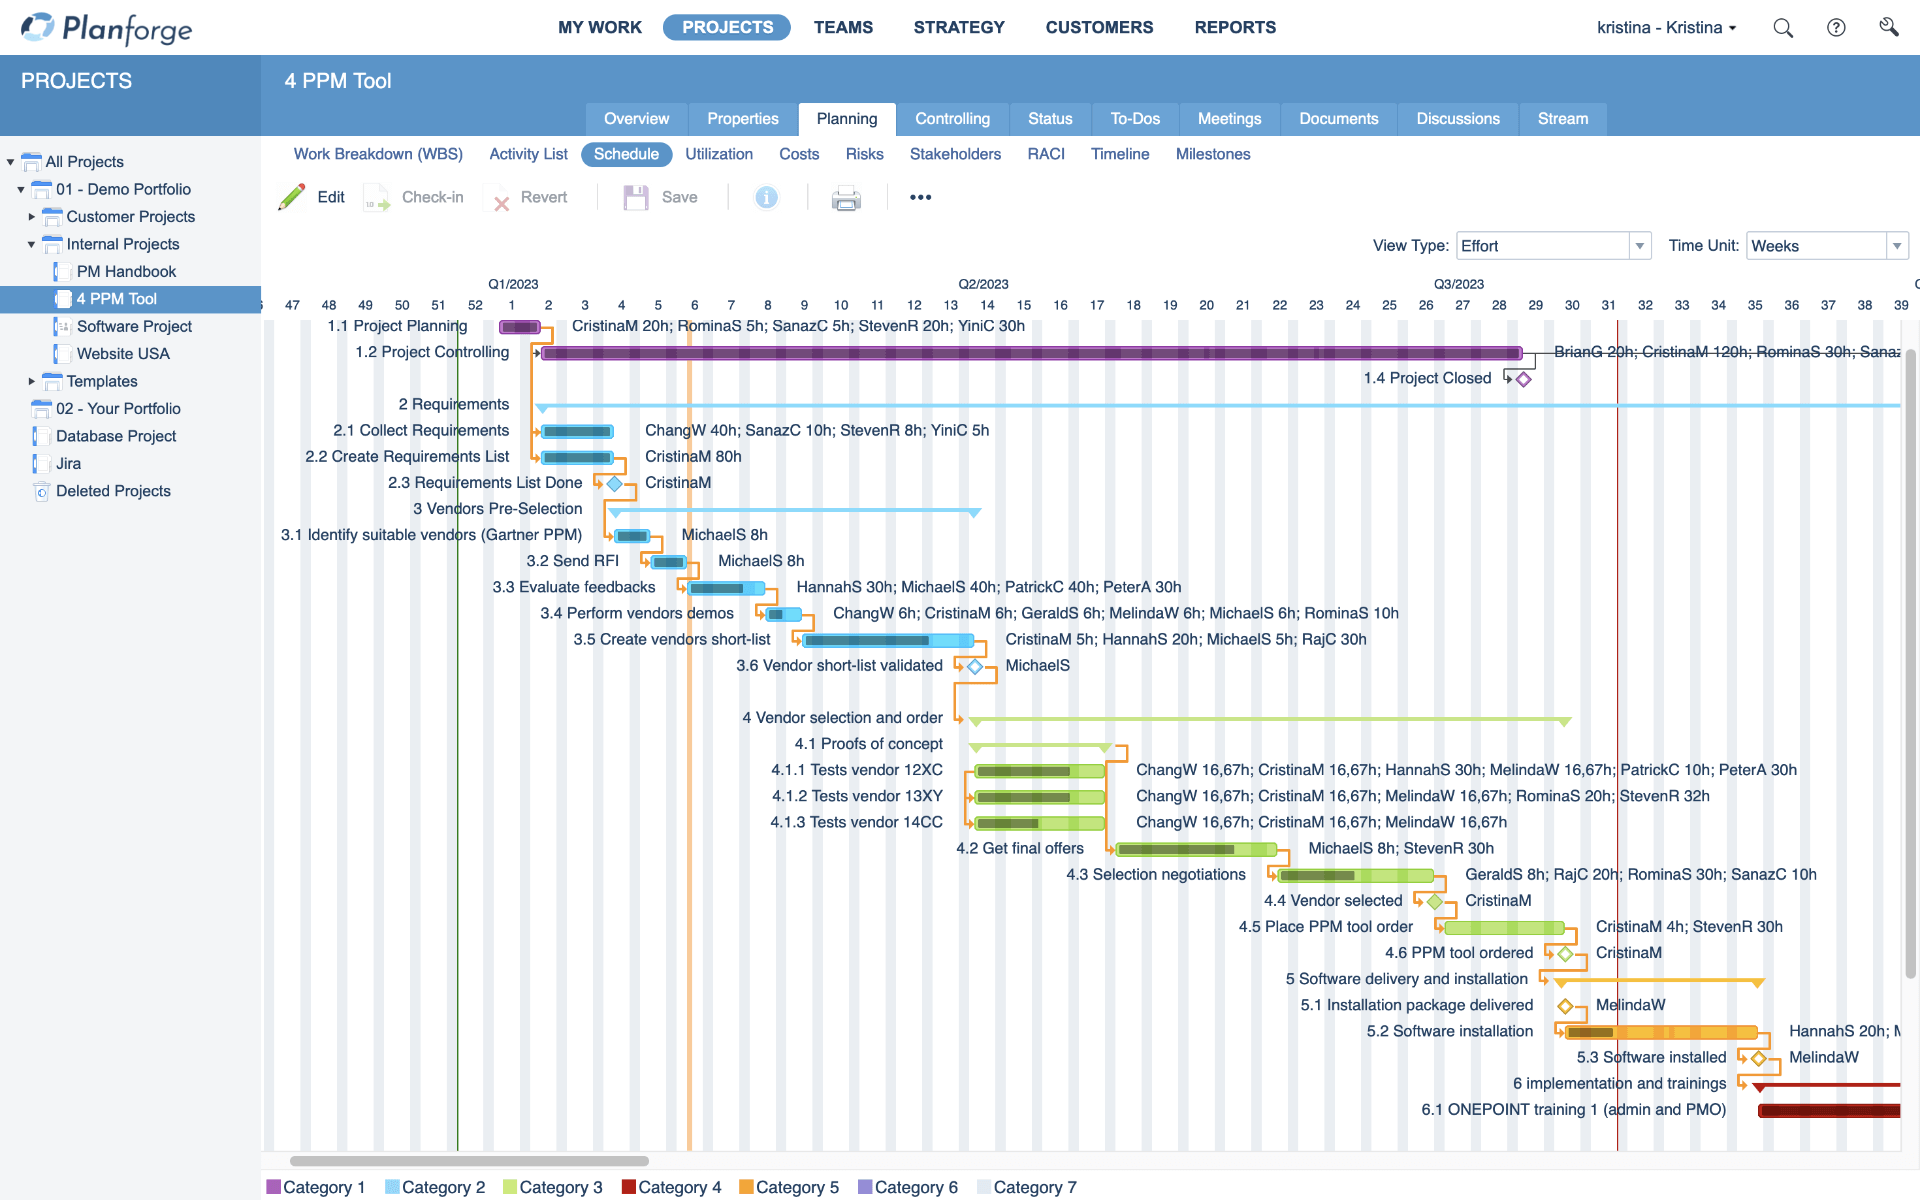
Task: Click the Check-in icon
Action: (x=376, y=197)
